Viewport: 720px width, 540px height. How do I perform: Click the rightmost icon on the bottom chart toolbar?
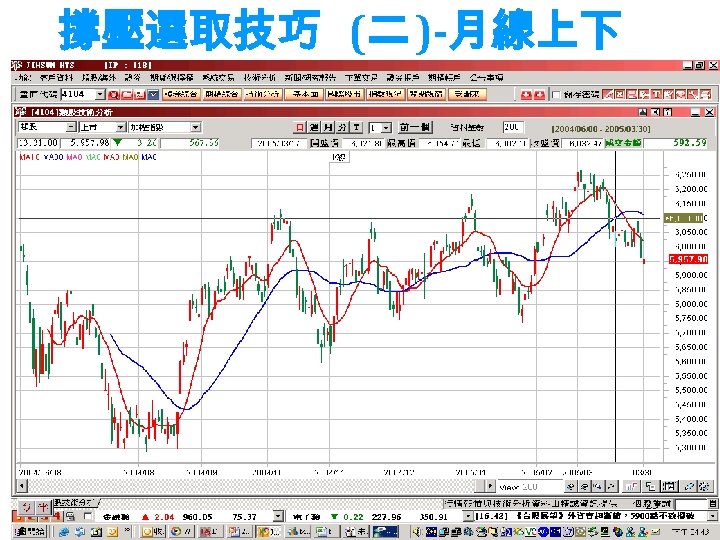pyautogui.click(x=704, y=486)
